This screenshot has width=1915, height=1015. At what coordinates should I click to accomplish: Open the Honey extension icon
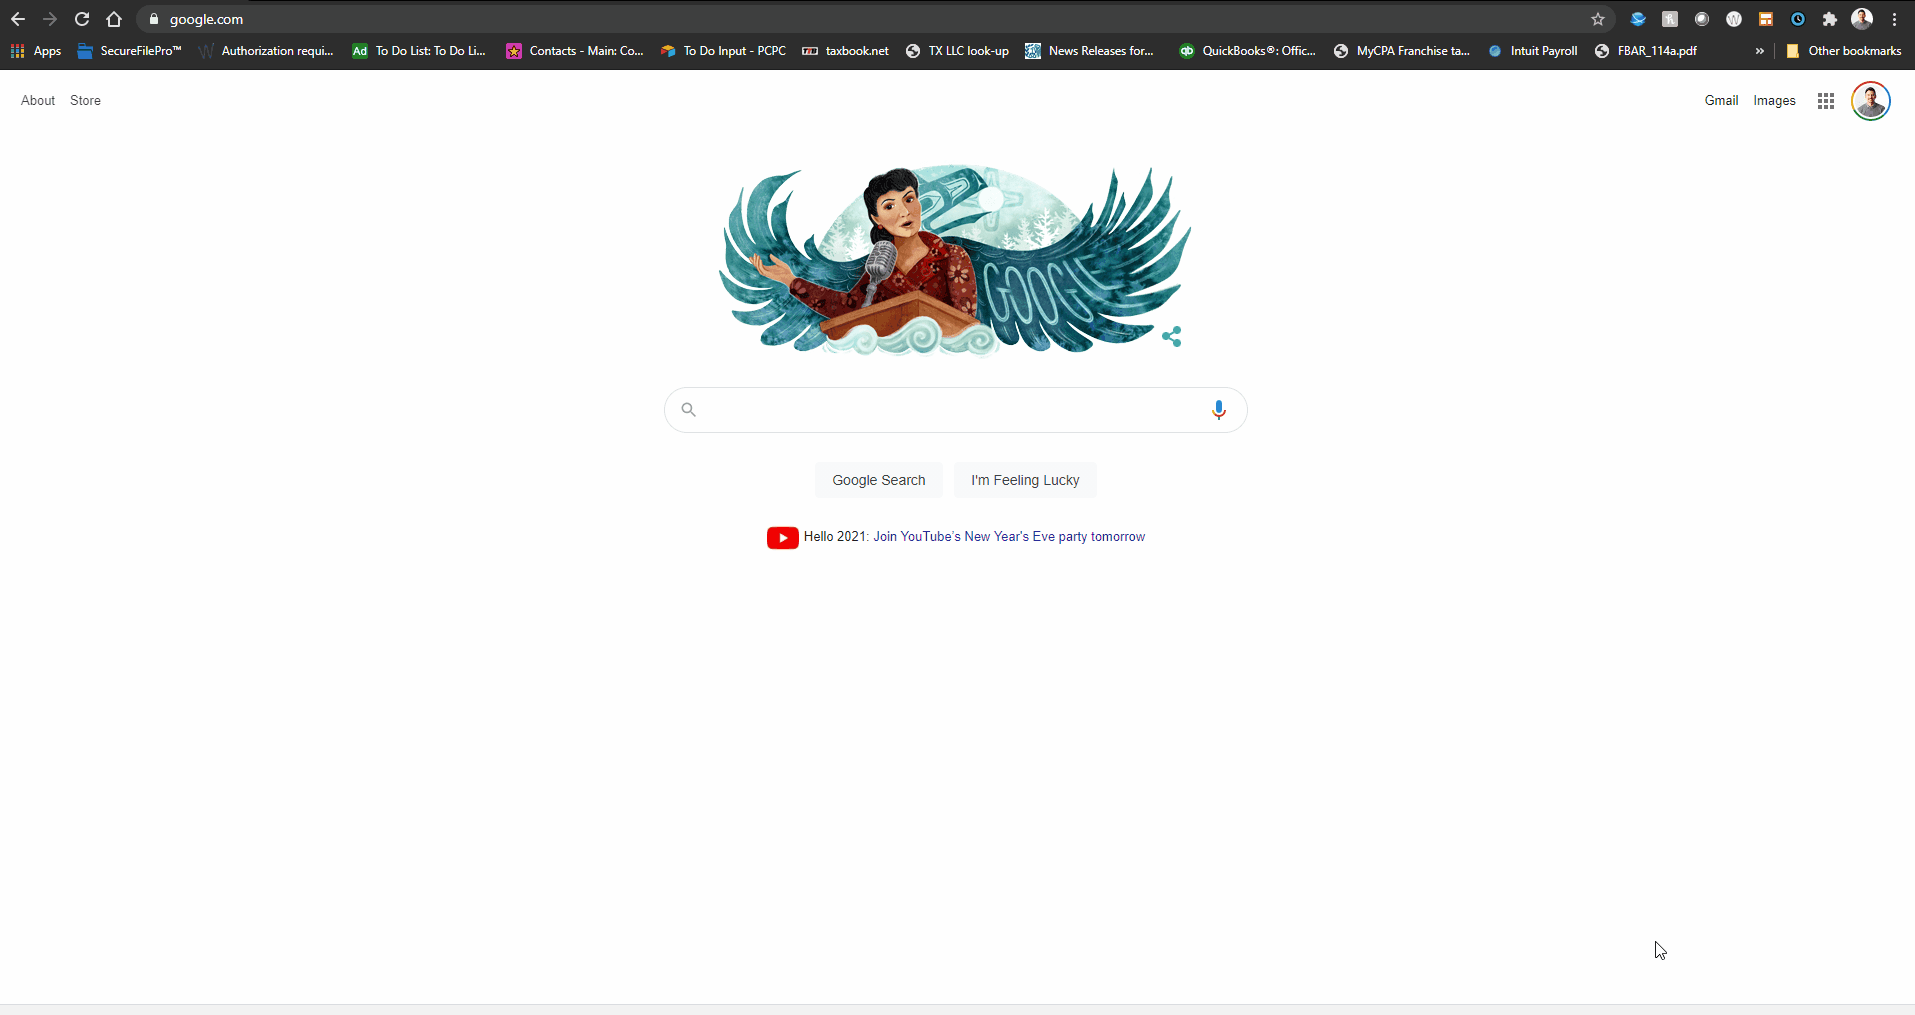tap(1670, 19)
